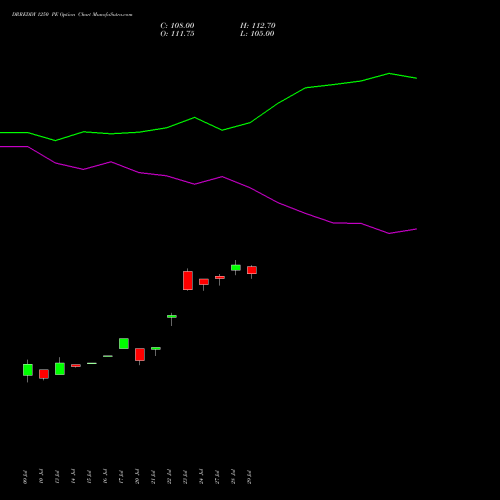Click the chart title text at top left
This screenshot has height=500, width=500.
pos(72,15)
